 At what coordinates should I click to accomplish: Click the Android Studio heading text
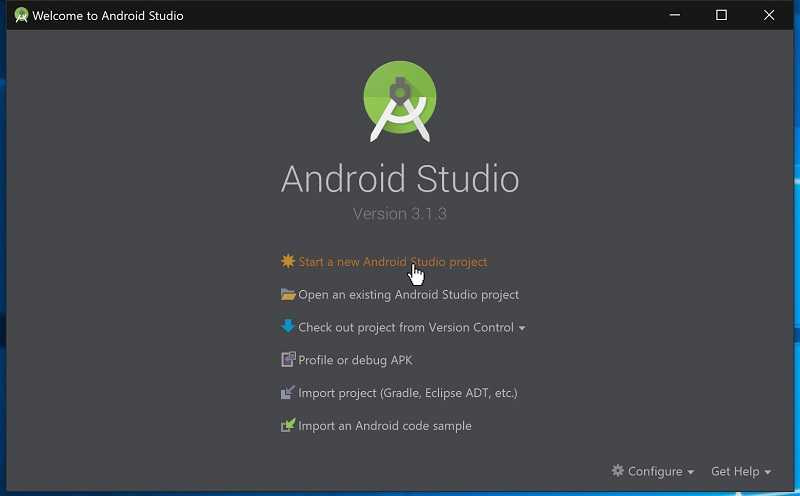[x=400, y=179]
